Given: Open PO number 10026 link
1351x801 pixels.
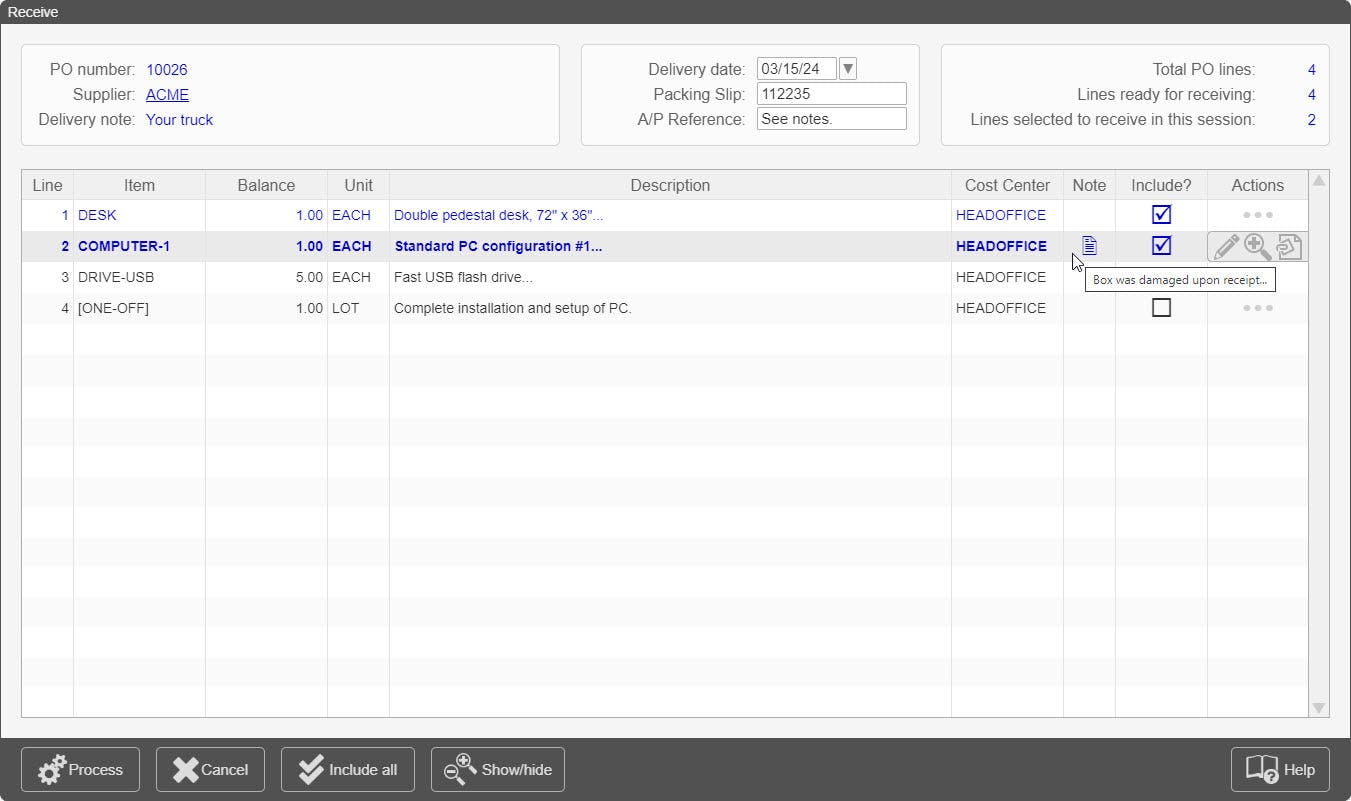Looking at the screenshot, I should pyautogui.click(x=167, y=69).
